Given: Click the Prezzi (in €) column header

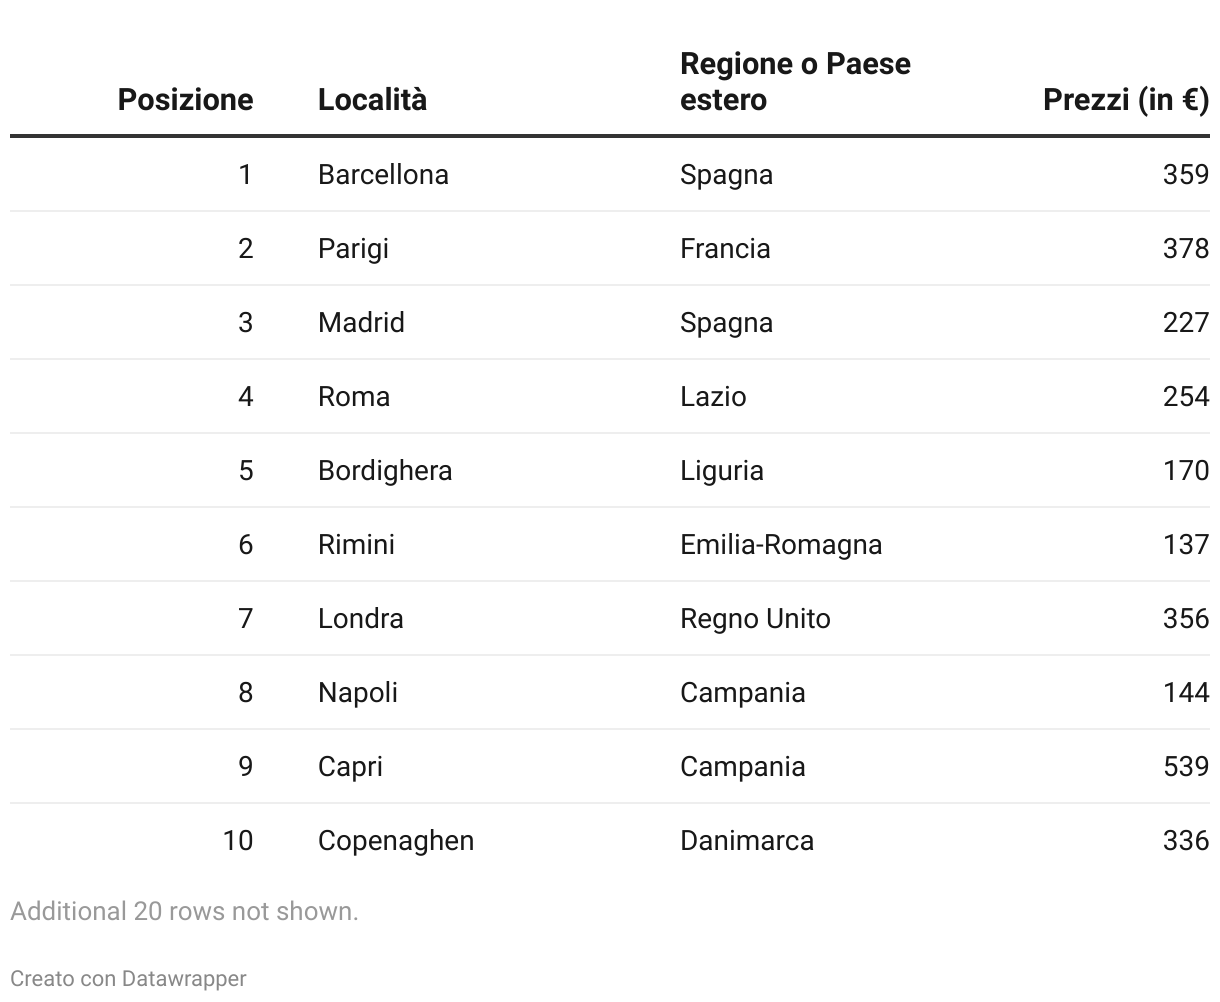Looking at the screenshot, I should click(1126, 100).
